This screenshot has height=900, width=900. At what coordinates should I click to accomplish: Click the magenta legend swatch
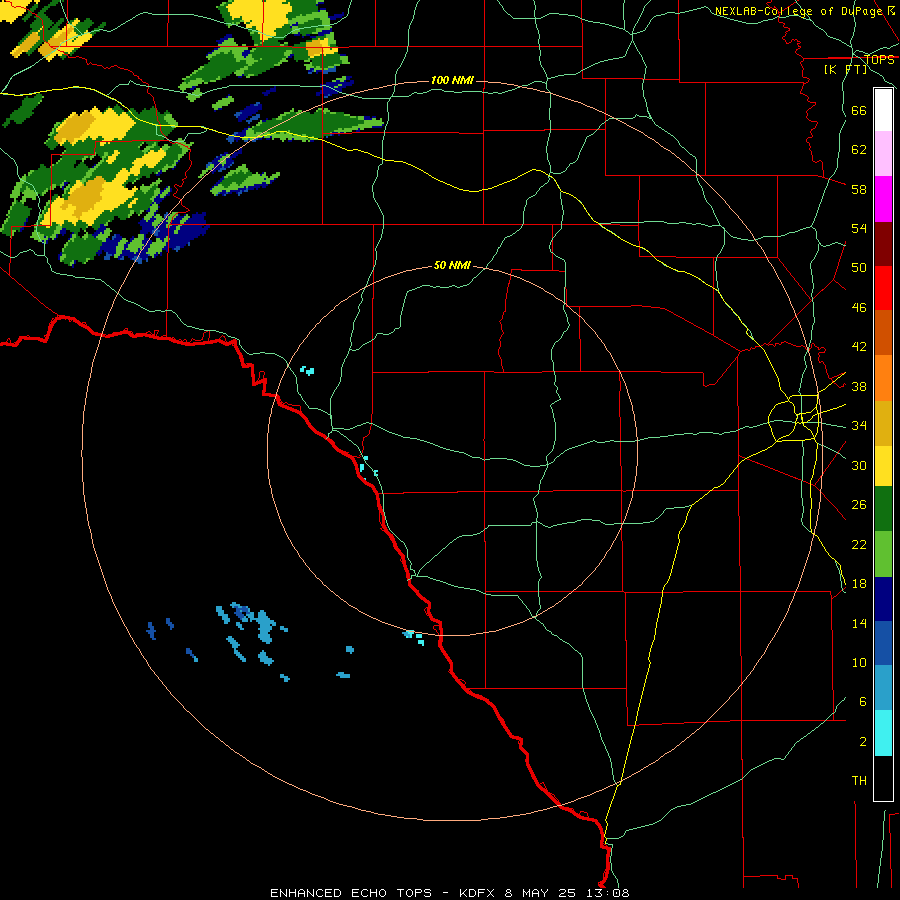tap(883, 199)
